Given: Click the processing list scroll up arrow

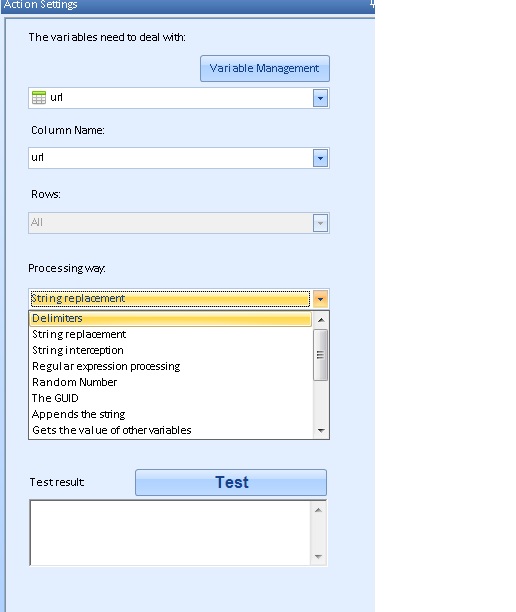Looking at the screenshot, I should click(x=321, y=320).
